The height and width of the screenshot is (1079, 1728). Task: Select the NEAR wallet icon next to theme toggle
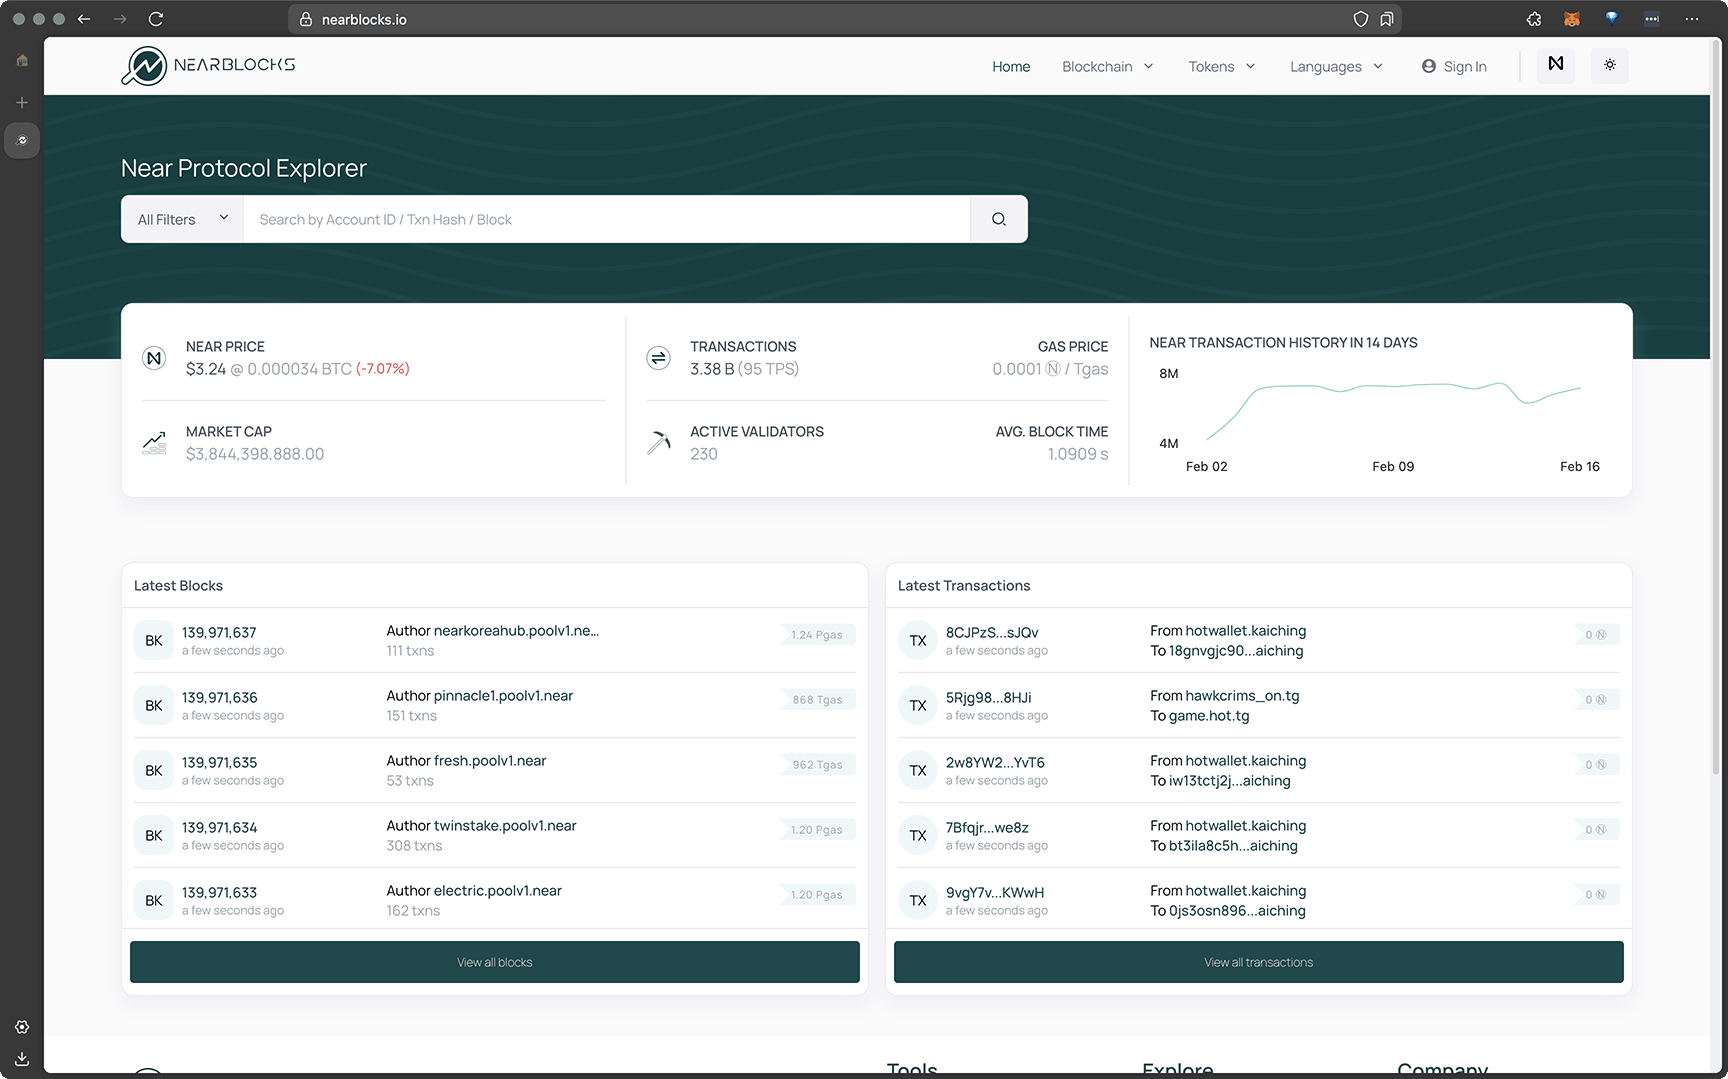pos(1555,64)
